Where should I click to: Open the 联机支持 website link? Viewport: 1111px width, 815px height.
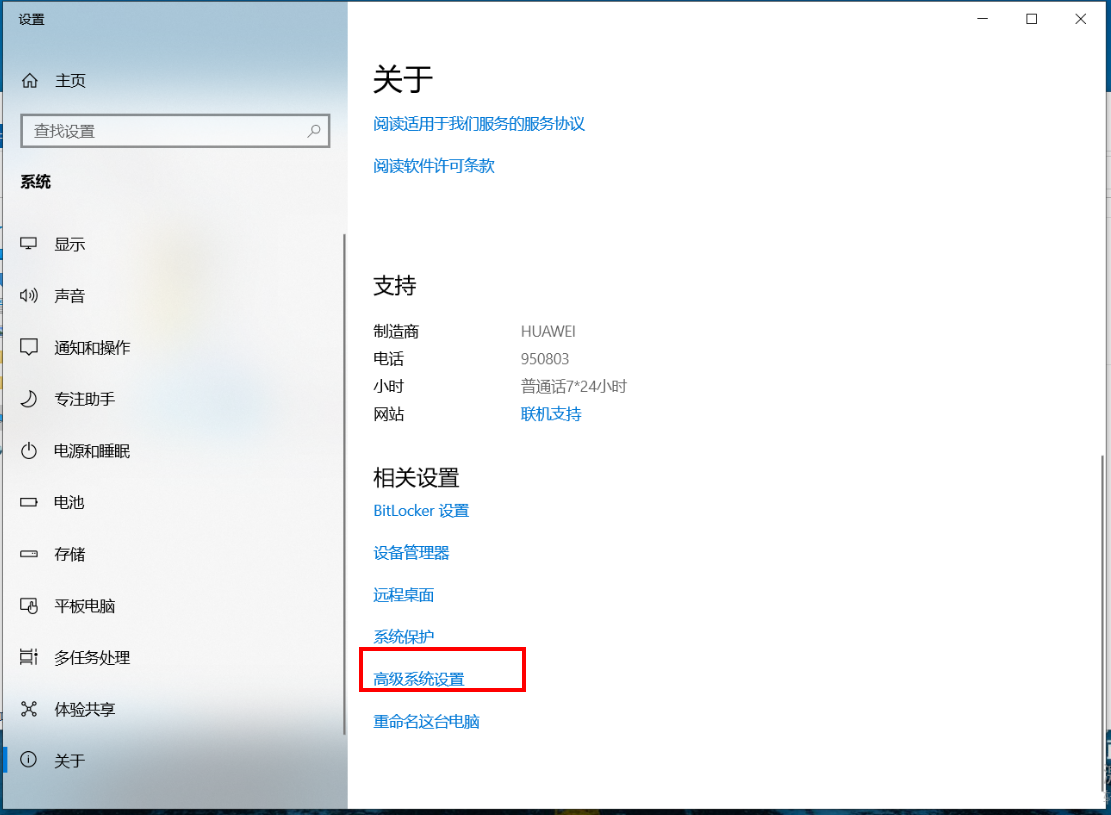[x=551, y=414]
